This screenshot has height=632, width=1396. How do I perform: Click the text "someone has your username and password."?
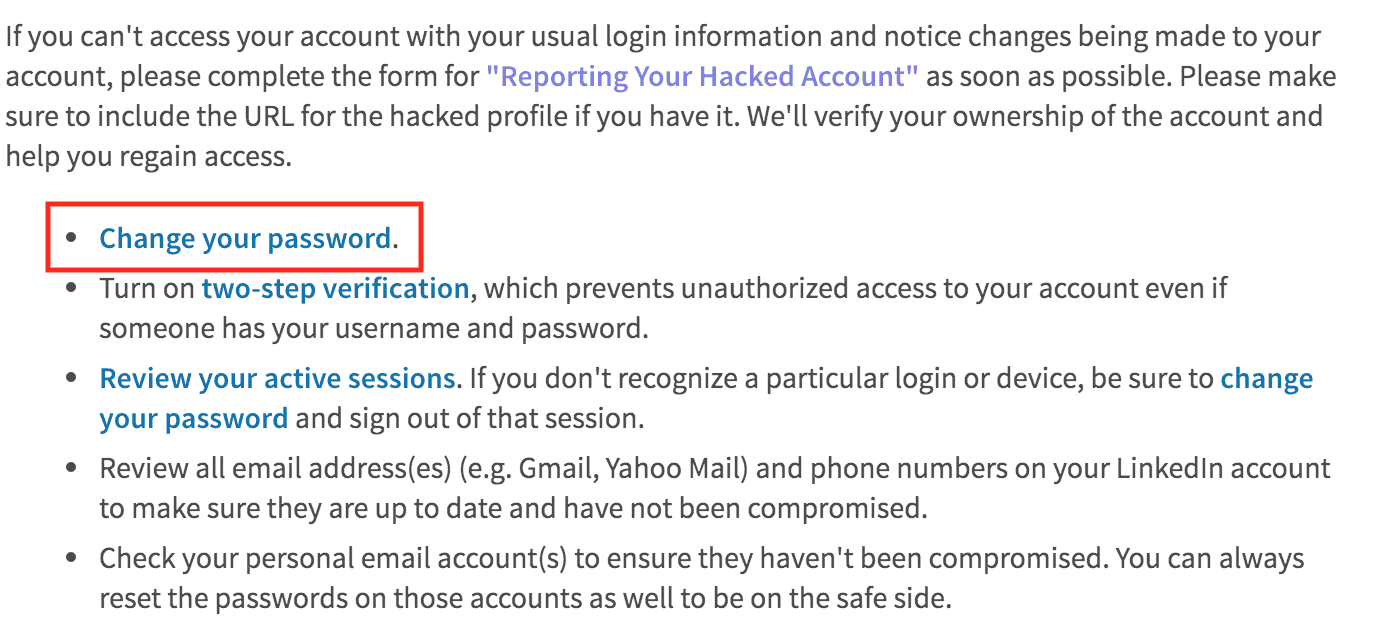pyautogui.click(x=374, y=329)
